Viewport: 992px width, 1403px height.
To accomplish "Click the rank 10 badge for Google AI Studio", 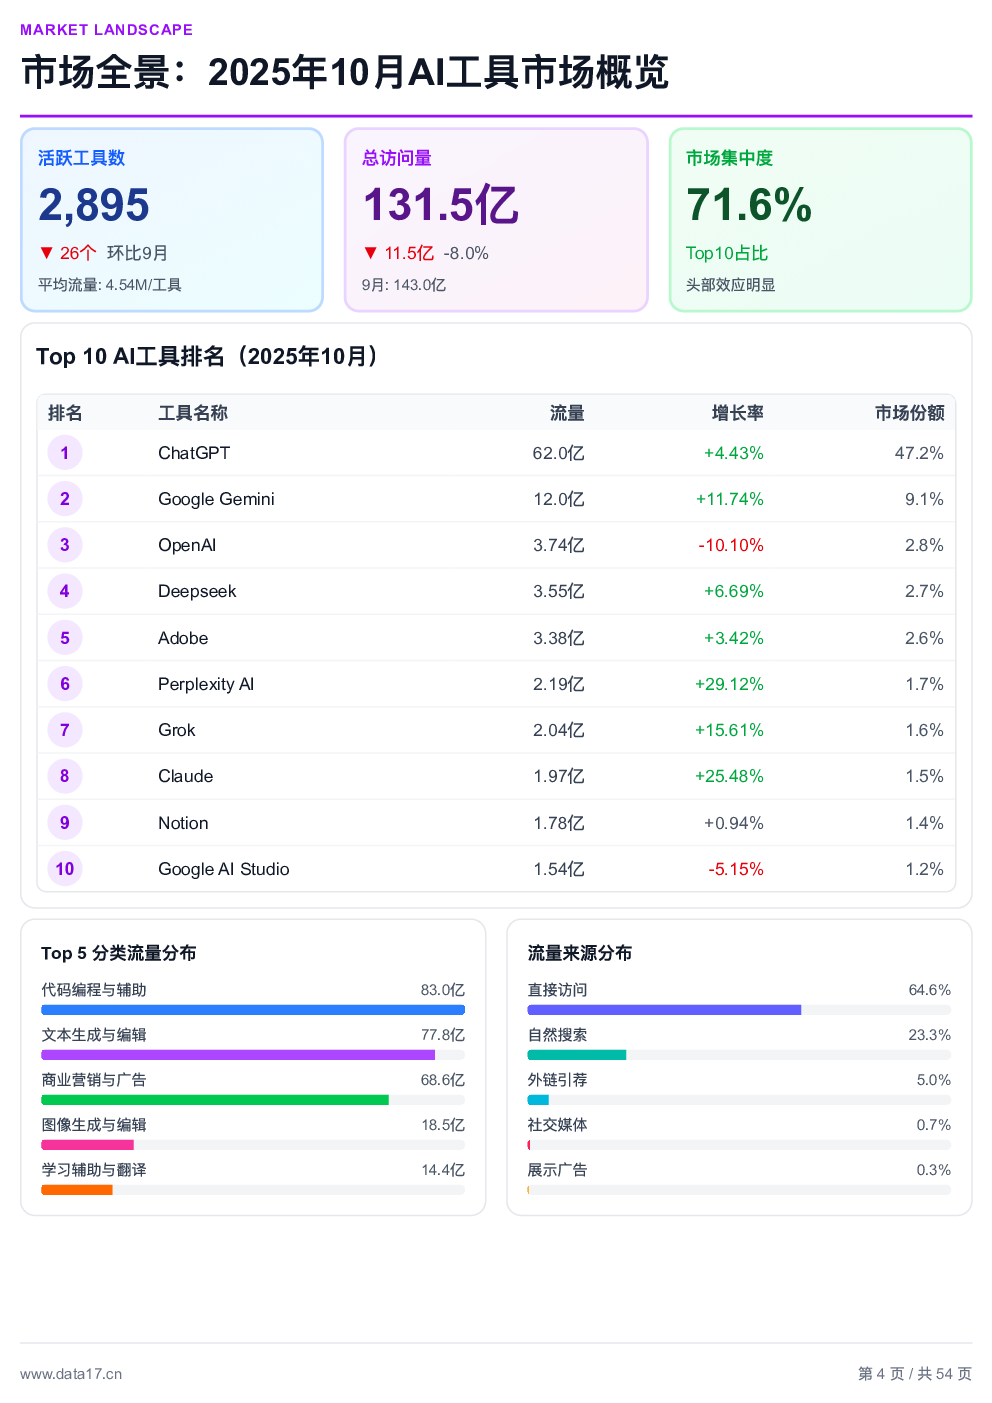I will click(65, 869).
